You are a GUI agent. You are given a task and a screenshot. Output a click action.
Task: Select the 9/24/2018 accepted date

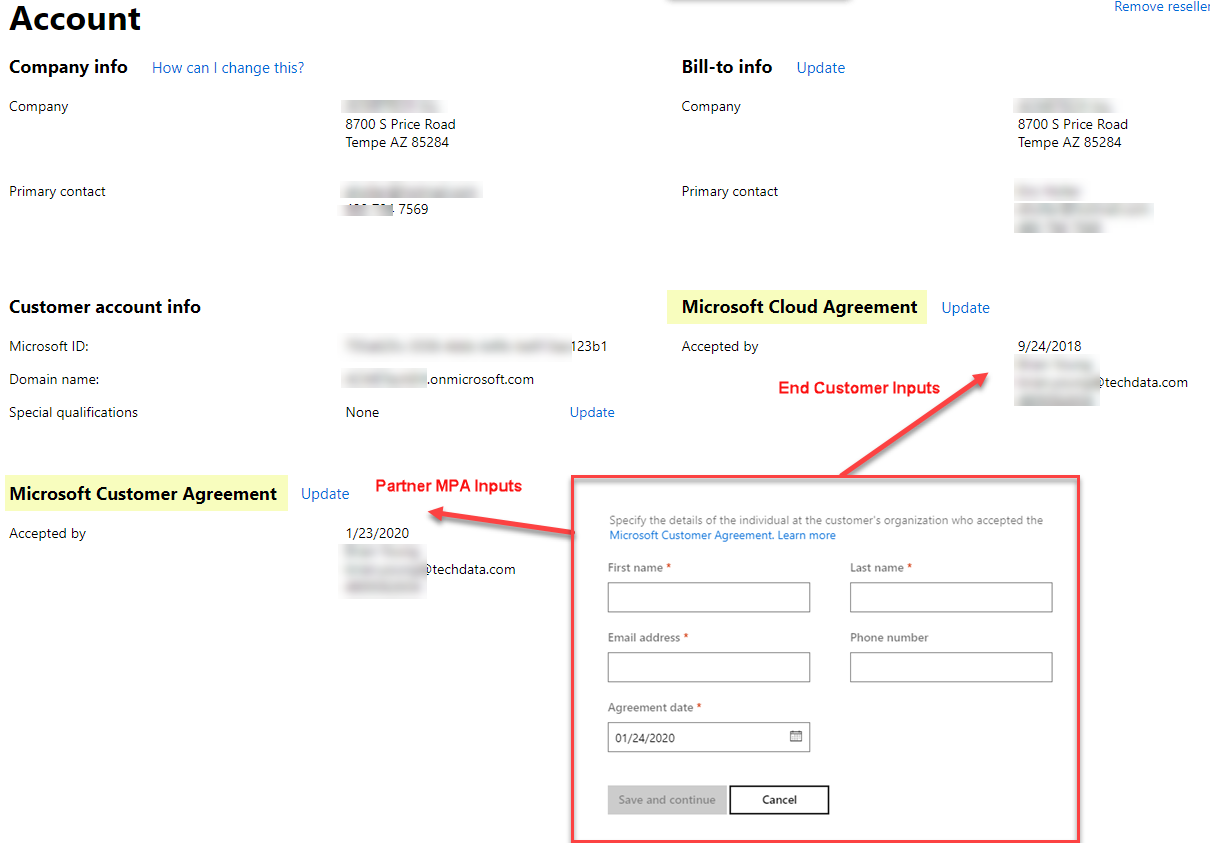[1050, 346]
